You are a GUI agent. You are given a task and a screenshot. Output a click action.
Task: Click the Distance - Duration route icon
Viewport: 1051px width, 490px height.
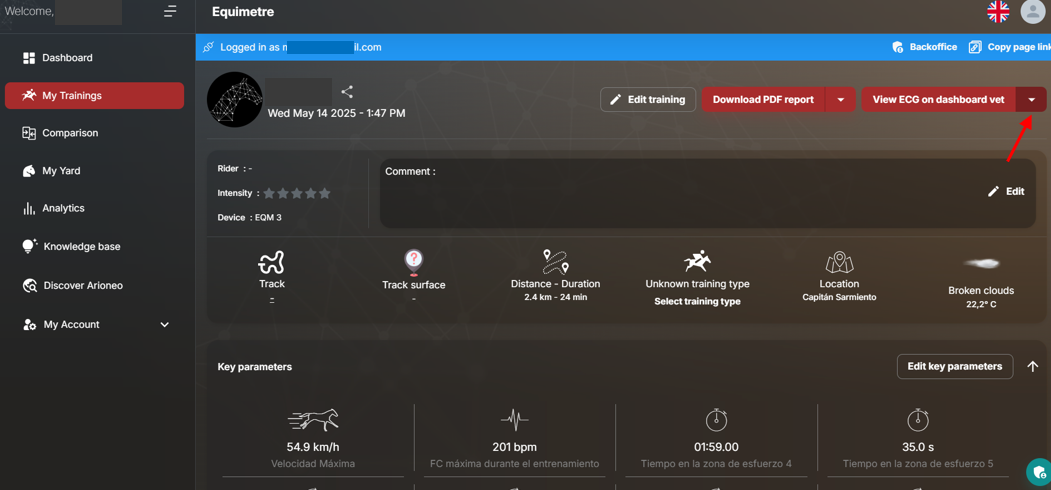coord(555,261)
